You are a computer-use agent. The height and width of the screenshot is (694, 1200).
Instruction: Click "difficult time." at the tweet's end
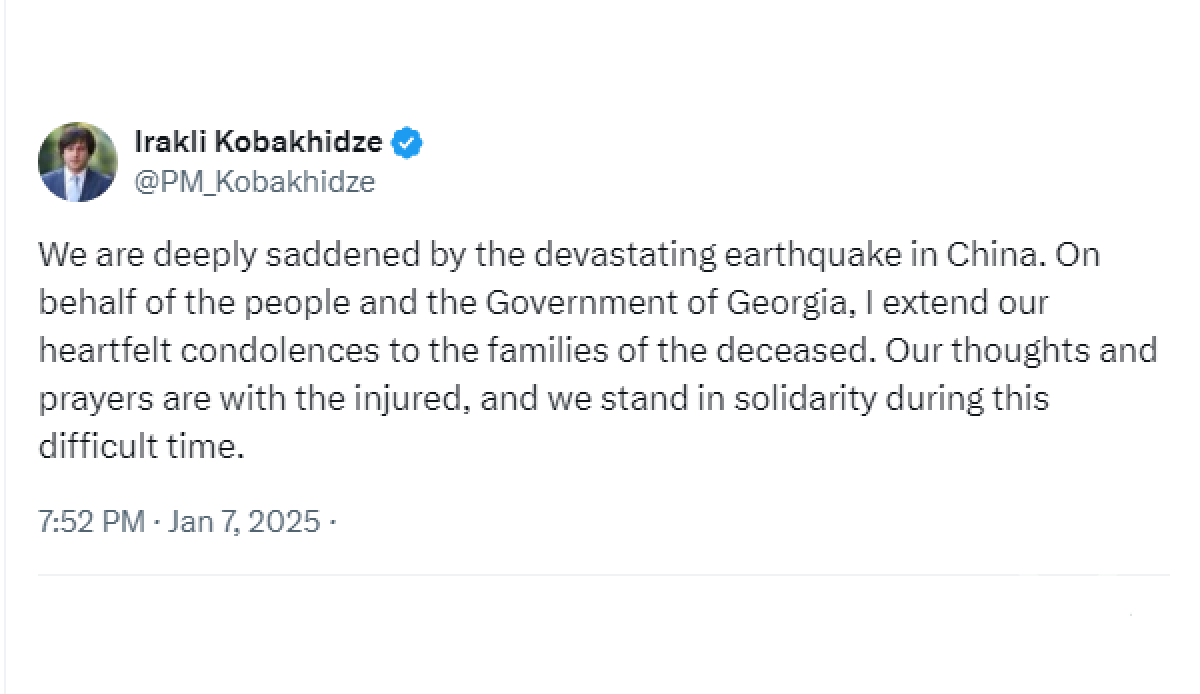[141, 447]
